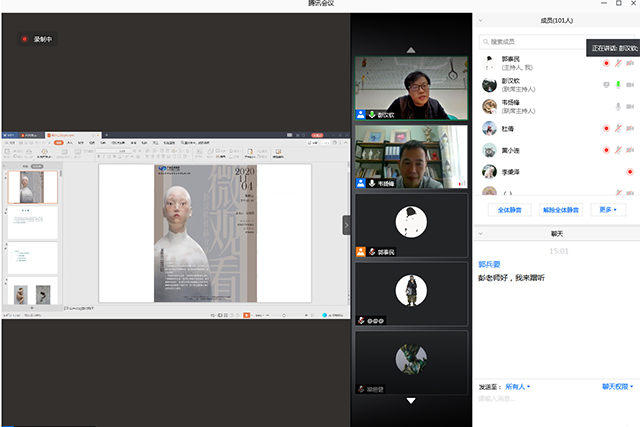Toggle the microphone for 韦扬锋
640x427 pixels.
pos(618,107)
